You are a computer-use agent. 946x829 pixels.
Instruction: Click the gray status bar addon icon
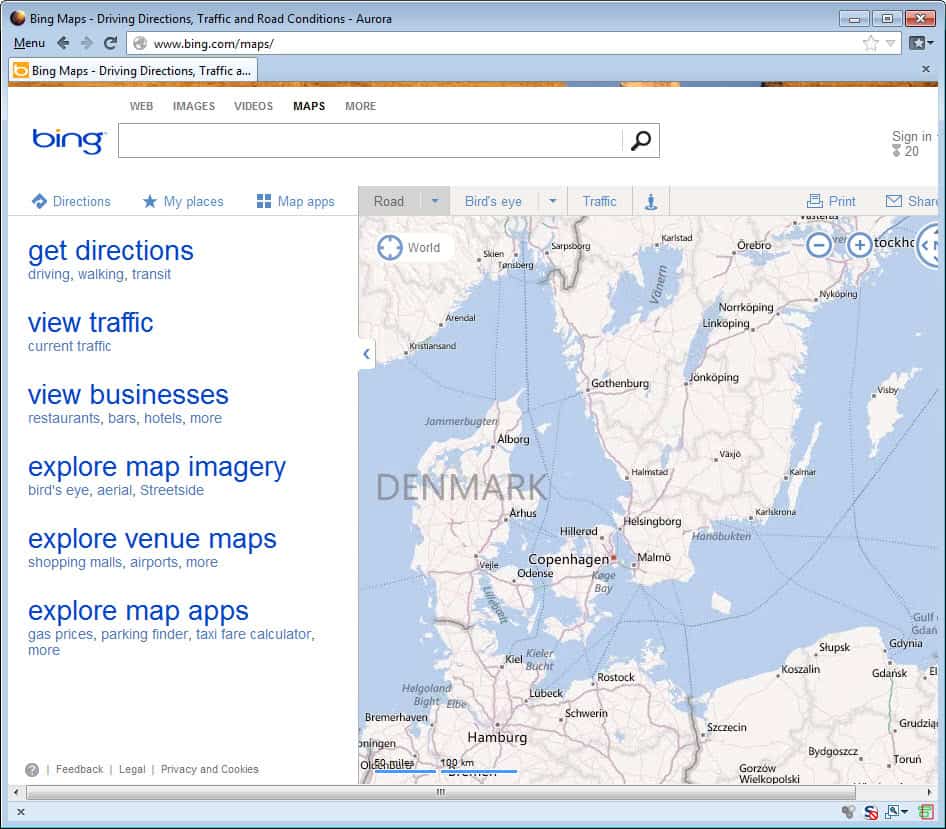(x=848, y=813)
